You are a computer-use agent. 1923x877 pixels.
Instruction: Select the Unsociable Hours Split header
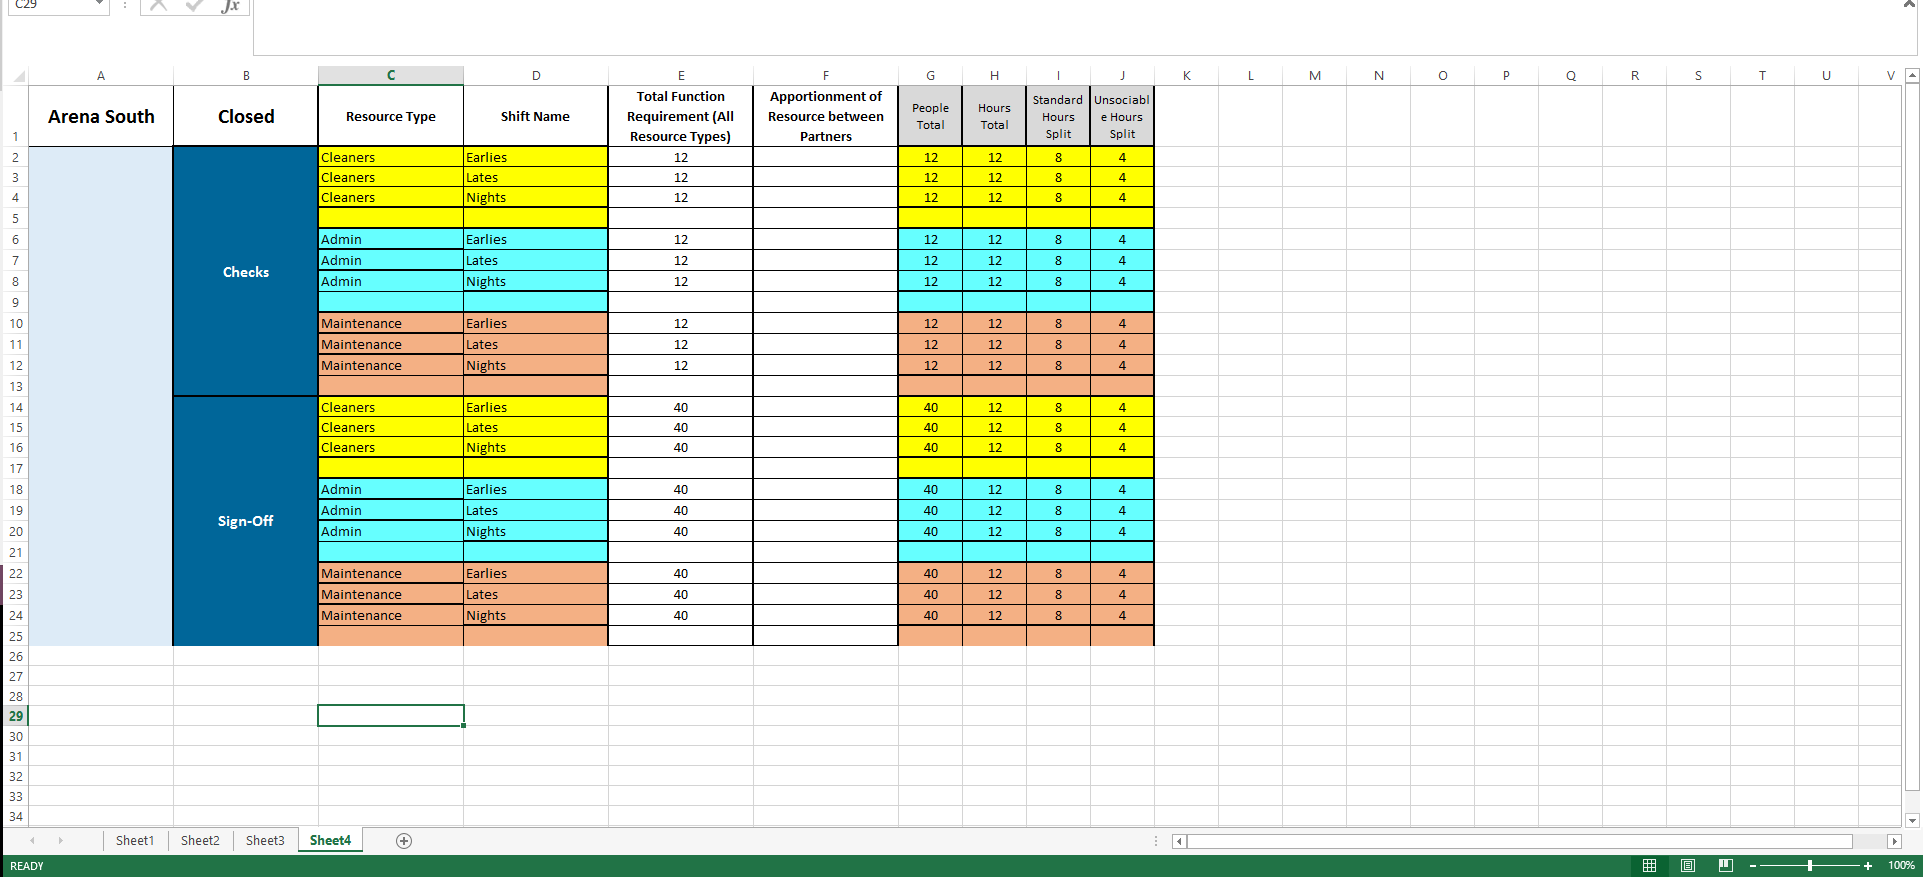click(x=1122, y=116)
